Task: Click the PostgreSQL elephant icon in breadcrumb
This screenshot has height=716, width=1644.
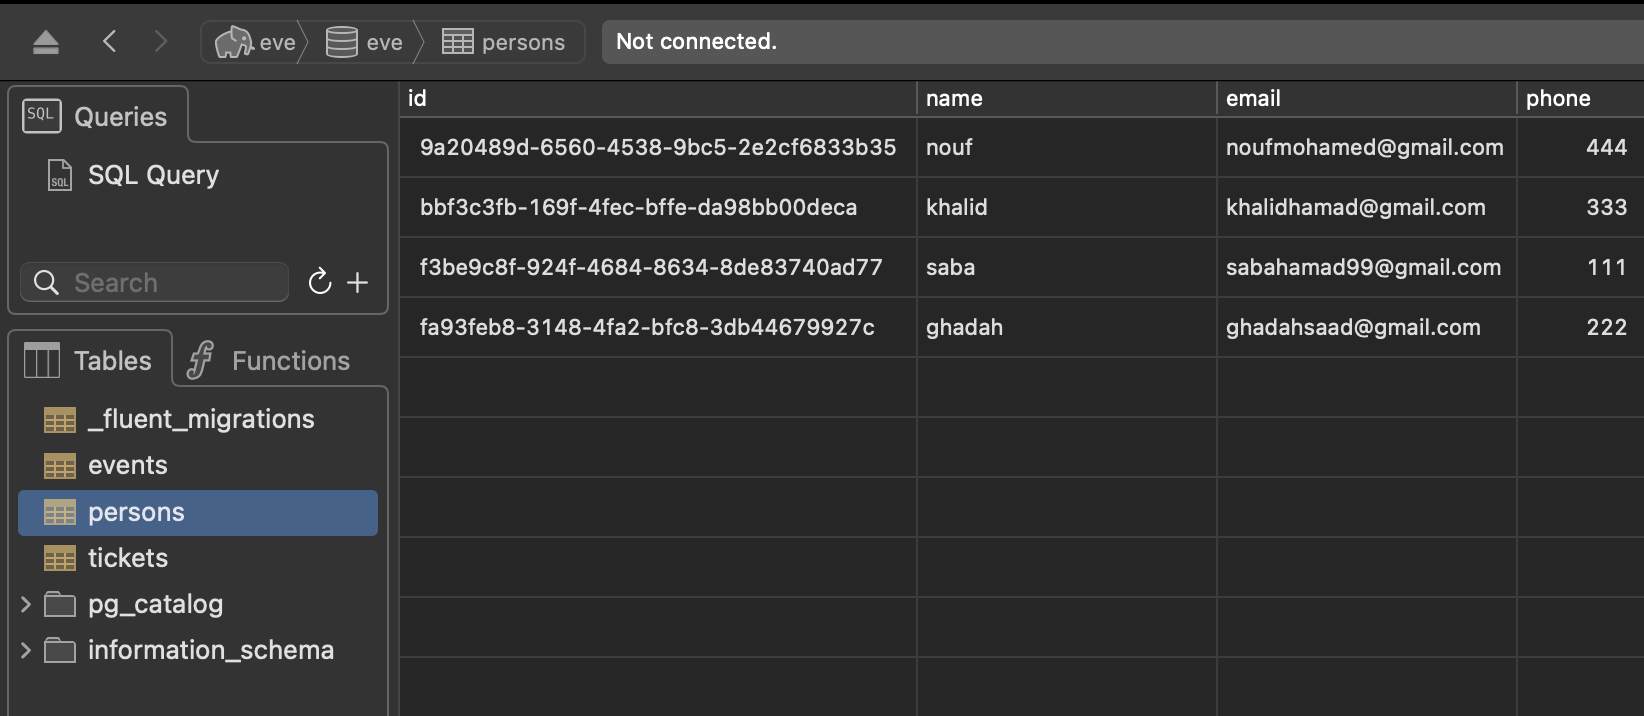Action: pyautogui.click(x=237, y=41)
